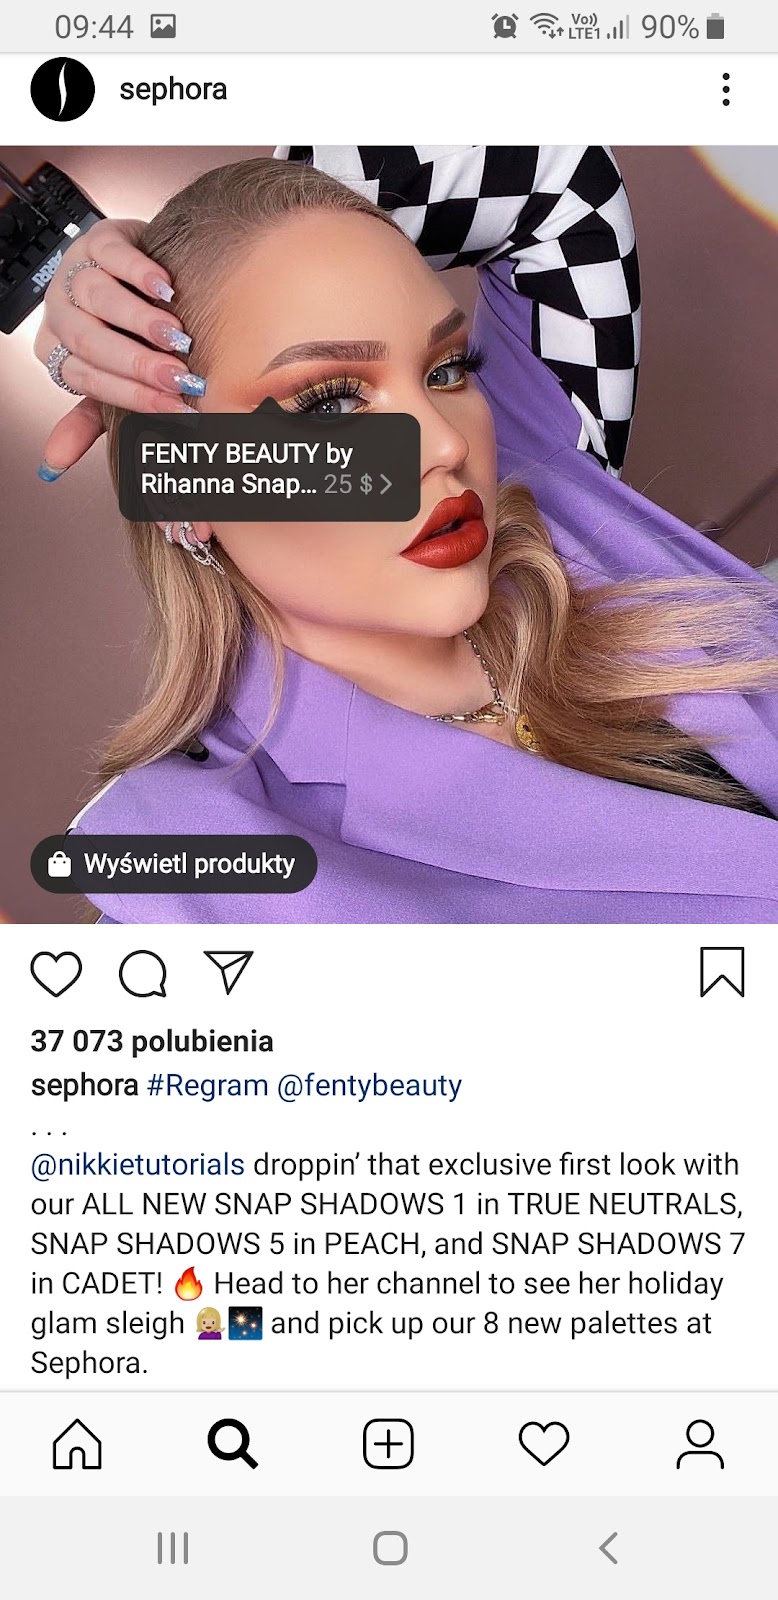Screen dimensions: 778x1600
Task: Tap Wyświetl produkty shopping button
Action: [x=174, y=864]
